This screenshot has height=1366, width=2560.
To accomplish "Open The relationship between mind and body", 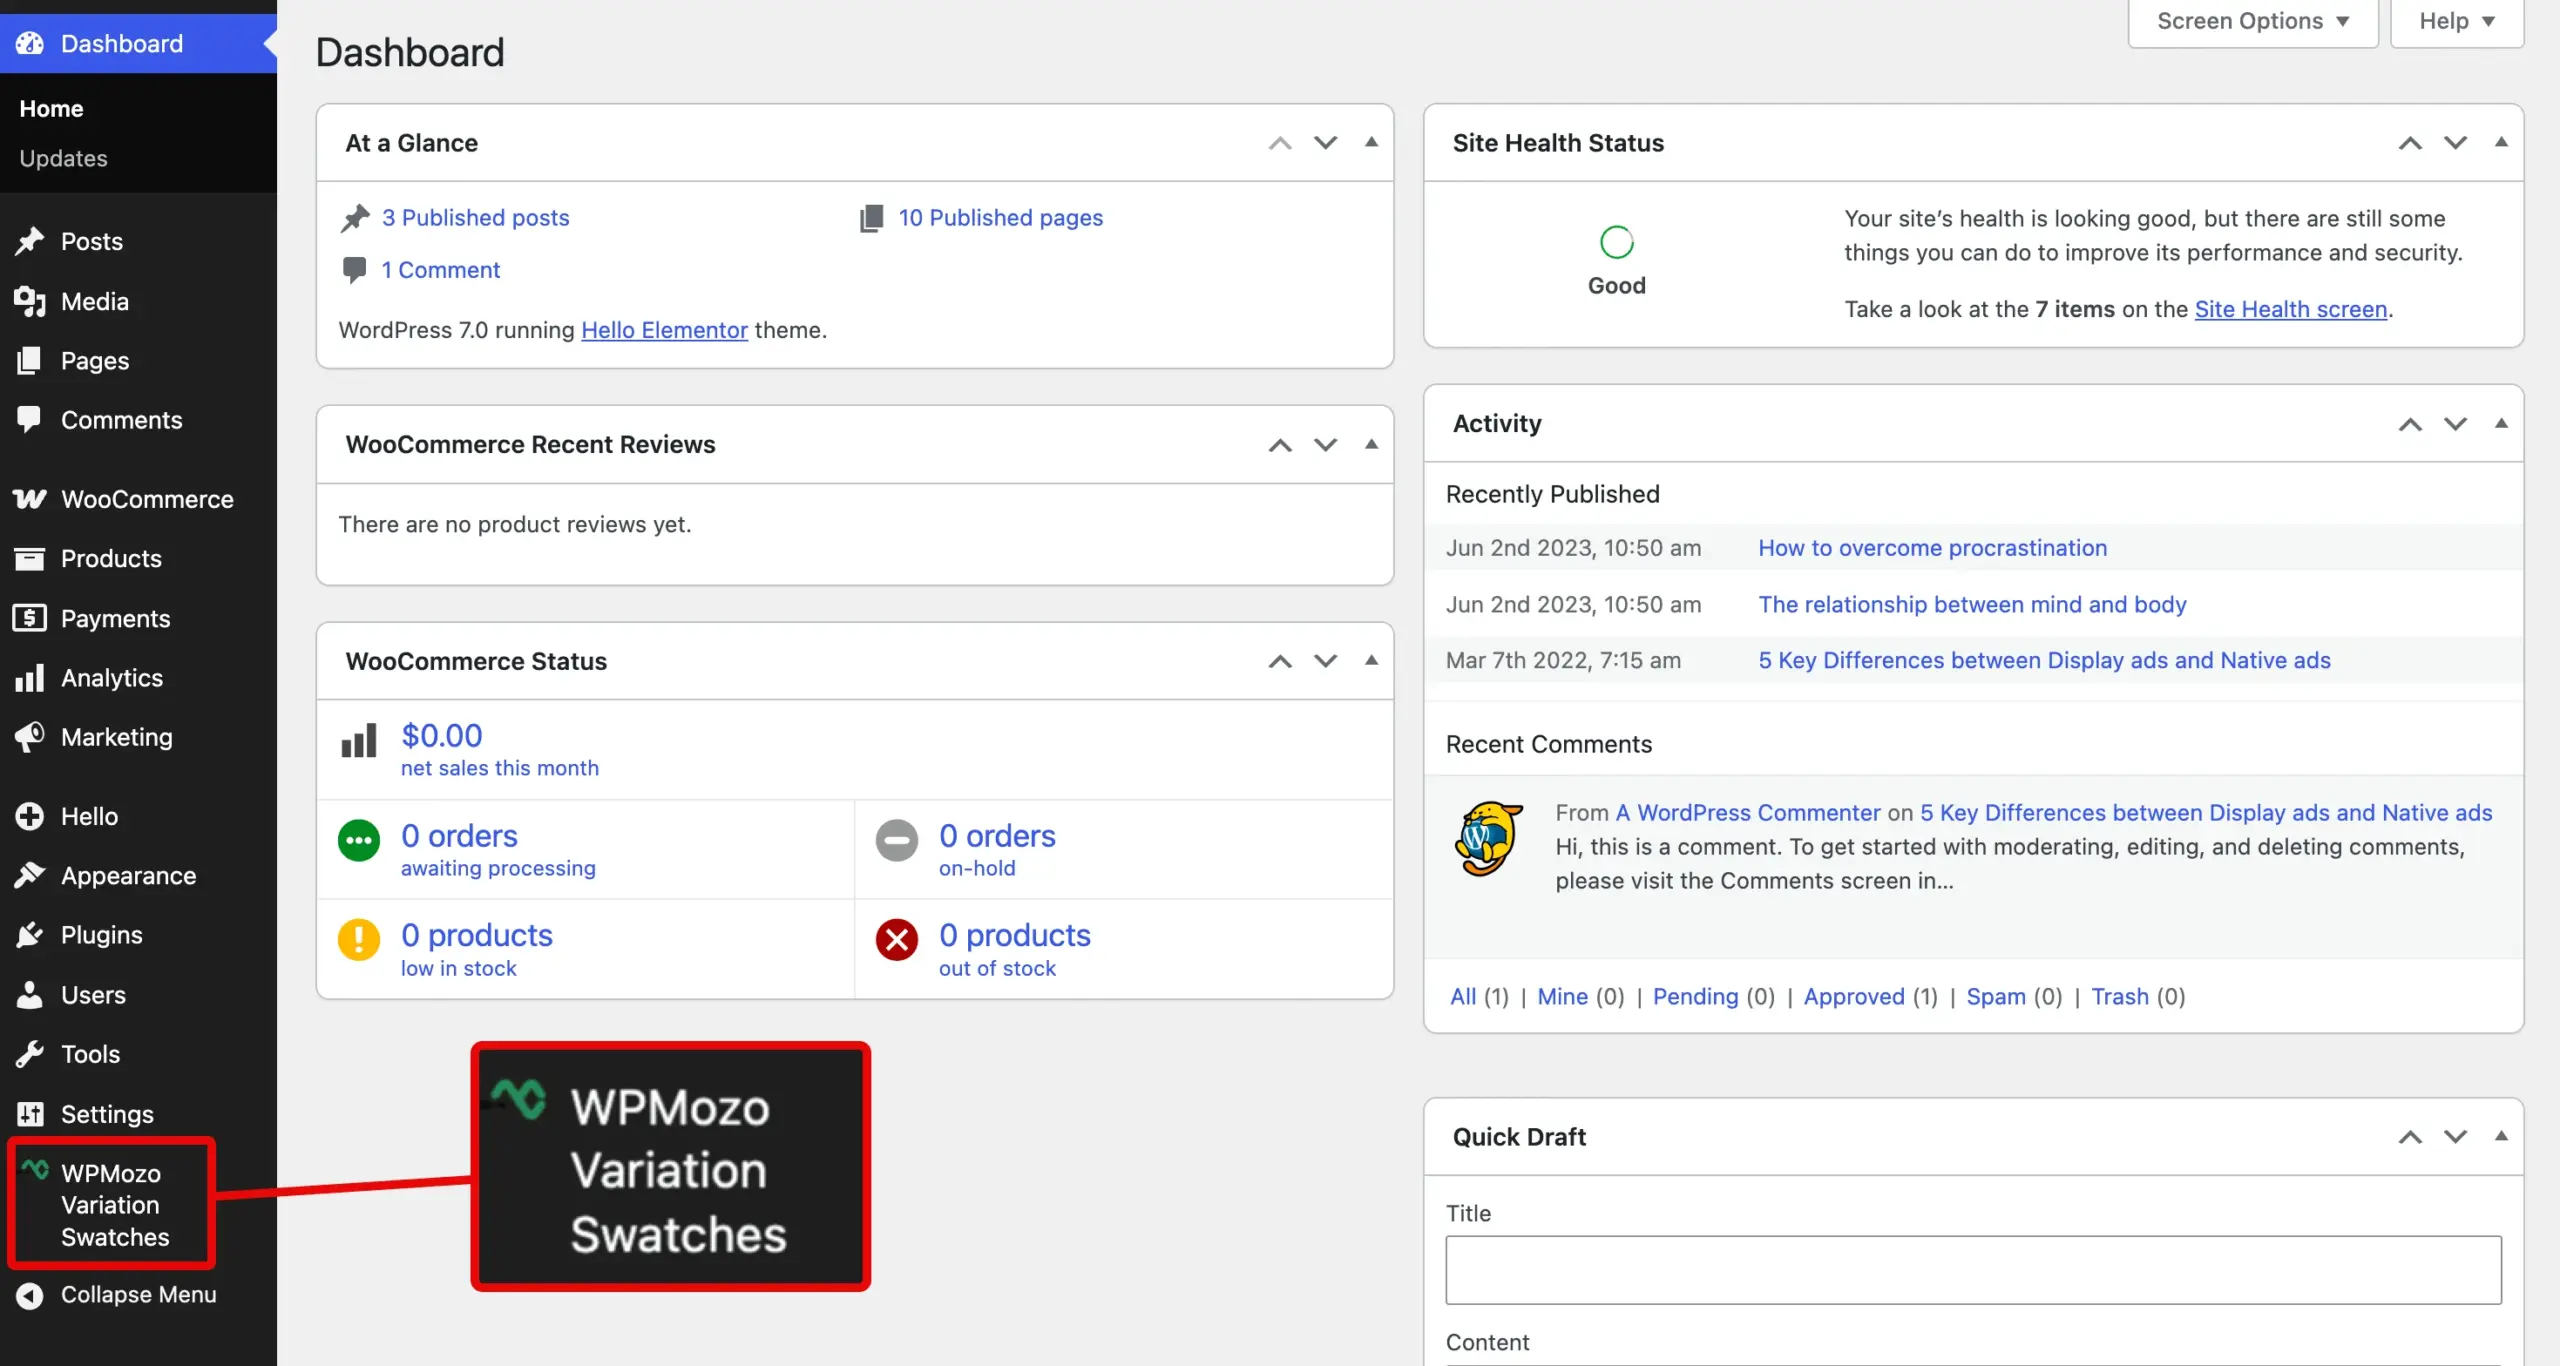I will [1972, 604].
